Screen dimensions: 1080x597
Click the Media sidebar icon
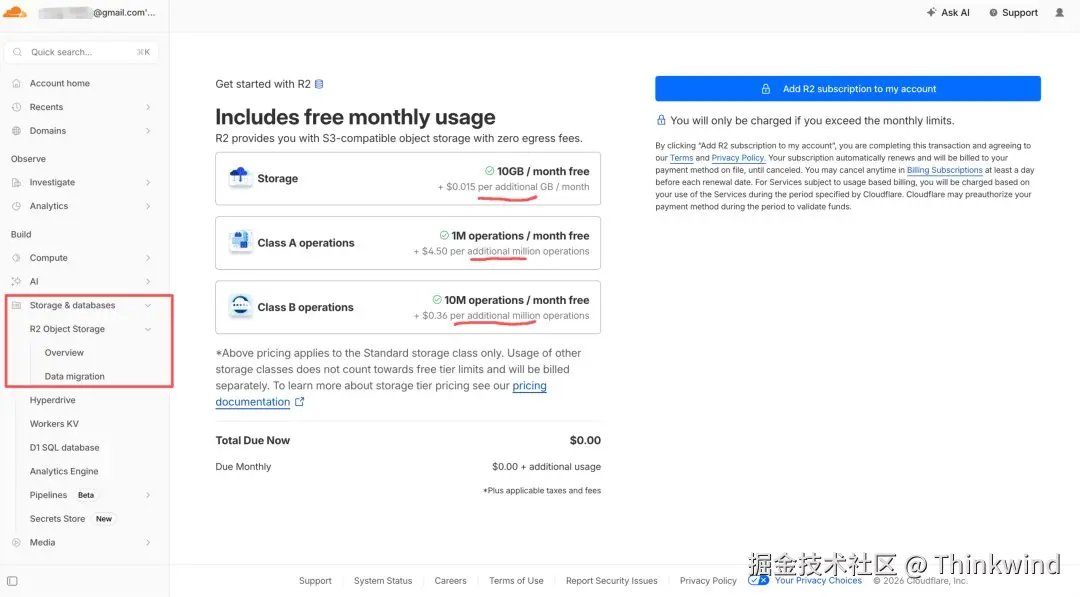pyautogui.click(x=17, y=543)
